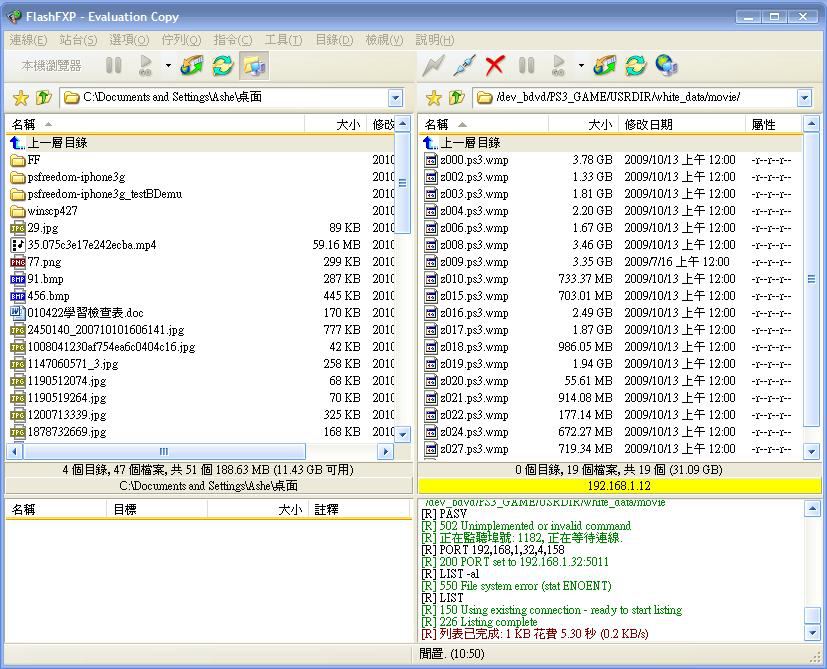Viewport: 827px width, 669px height.
Task: Click the remote pane pause button
Action: point(526,65)
